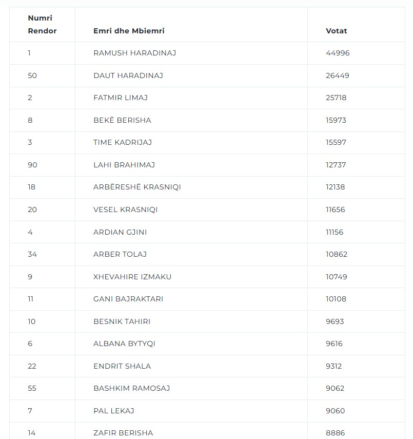The width and height of the screenshot is (413, 439).
Task: Click ARBËRESHË KRASNIQI in the list
Action: point(137,187)
